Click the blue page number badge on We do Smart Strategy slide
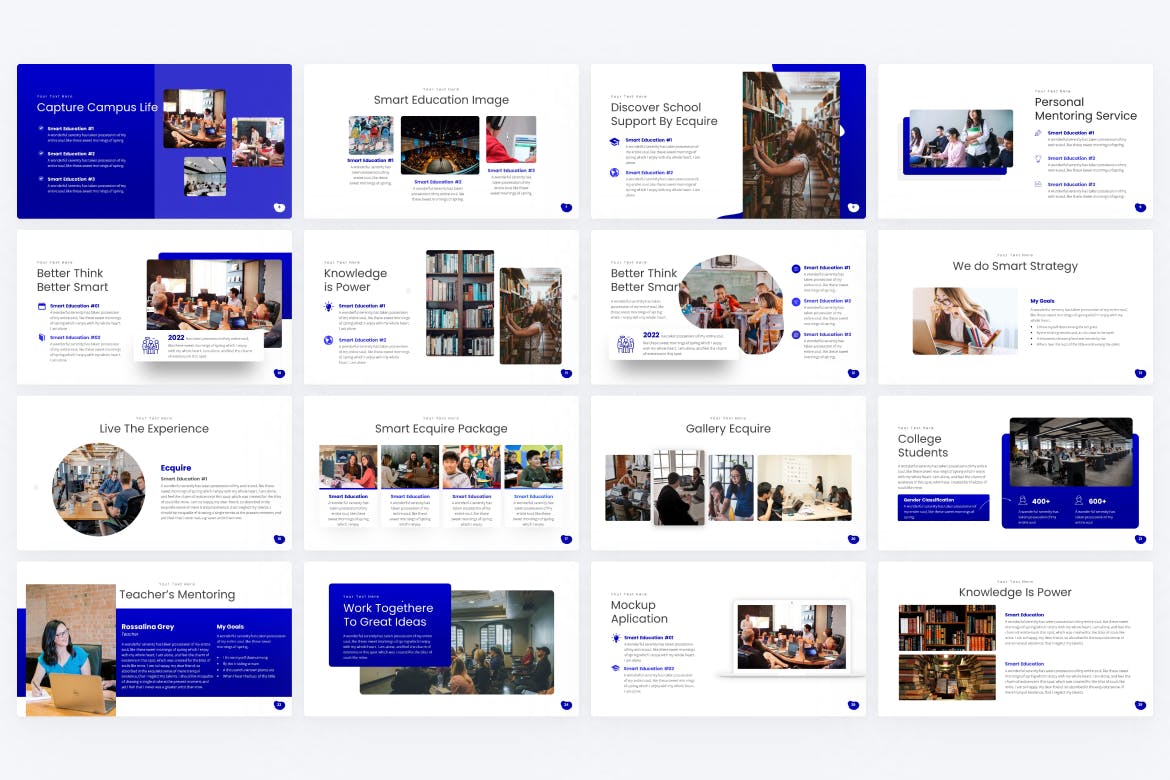 [x=1140, y=373]
